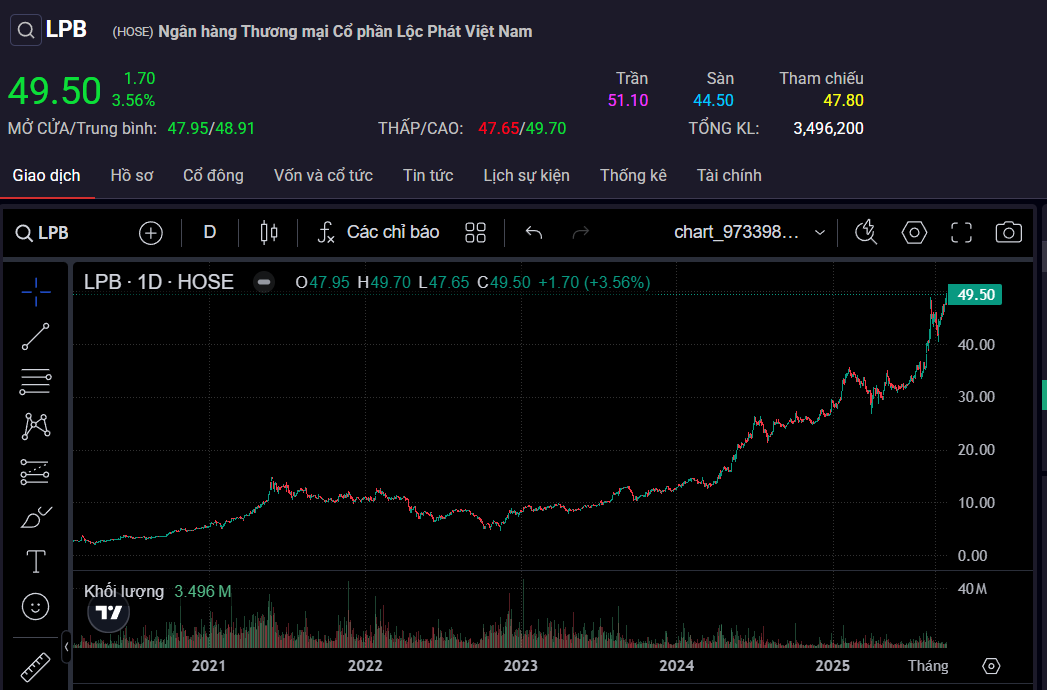The width and height of the screenshot is (1047, 690).
Task: Select the trend line drawing tool
Action: tap(35, 337)
